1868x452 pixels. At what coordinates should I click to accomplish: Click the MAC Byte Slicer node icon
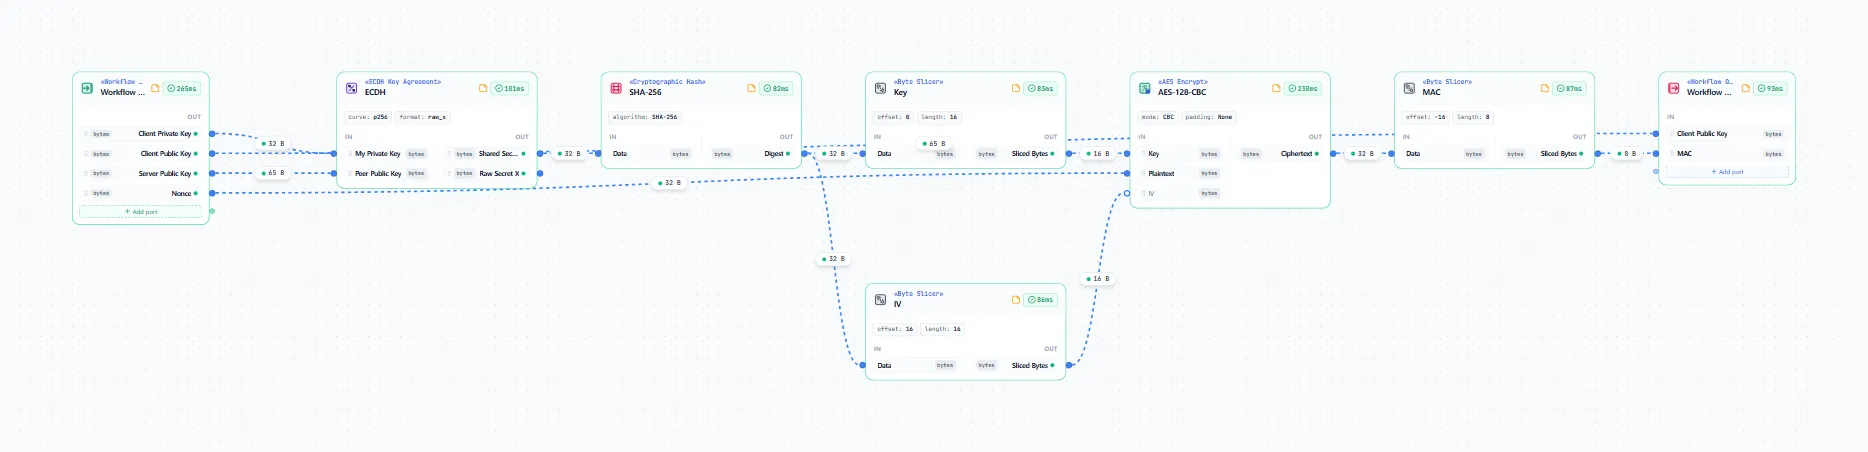point(1409,88)
